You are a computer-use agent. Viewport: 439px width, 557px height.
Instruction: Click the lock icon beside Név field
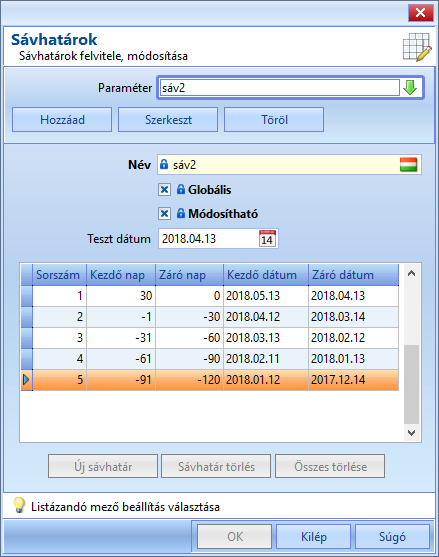(x=164, y=164)
